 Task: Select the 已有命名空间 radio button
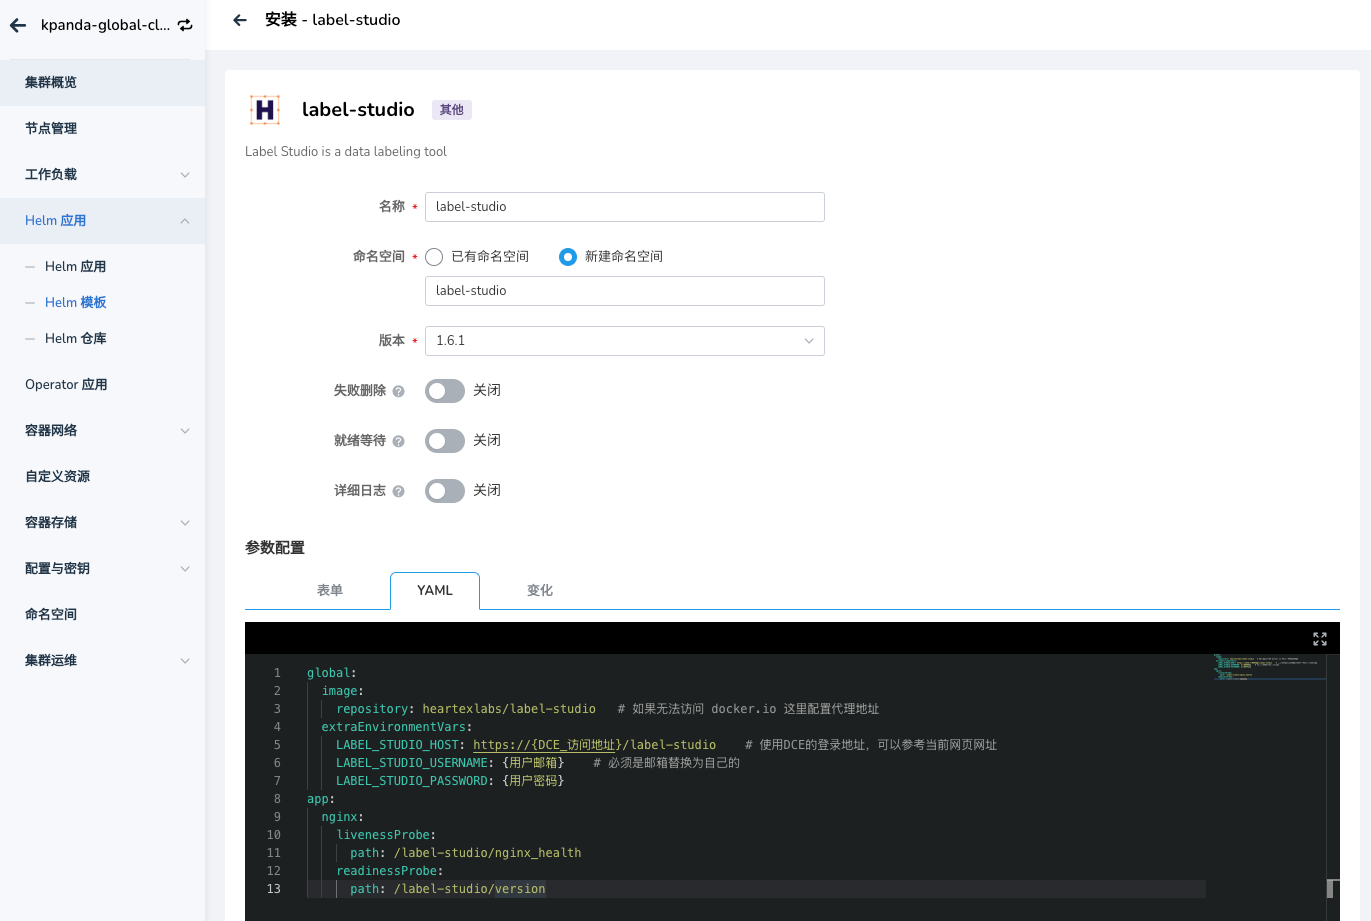[x=433, y=256]
